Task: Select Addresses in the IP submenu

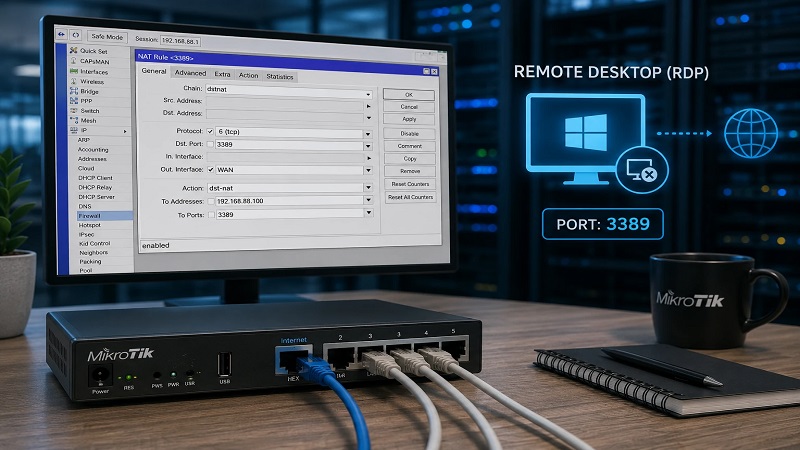Action: [x=92, y=159]
